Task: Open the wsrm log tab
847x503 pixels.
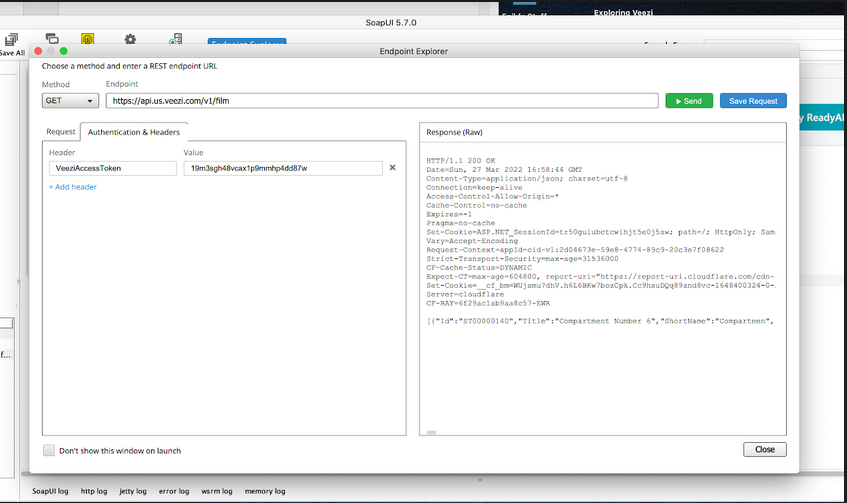Action: pyautogui.click(x=217, y=491)
